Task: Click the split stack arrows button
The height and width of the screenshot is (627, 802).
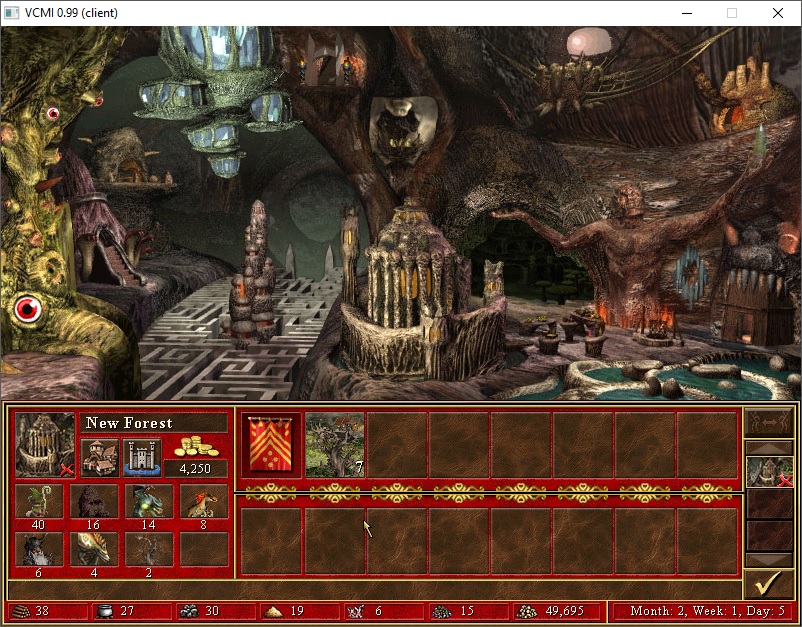Action: point(769,422)
